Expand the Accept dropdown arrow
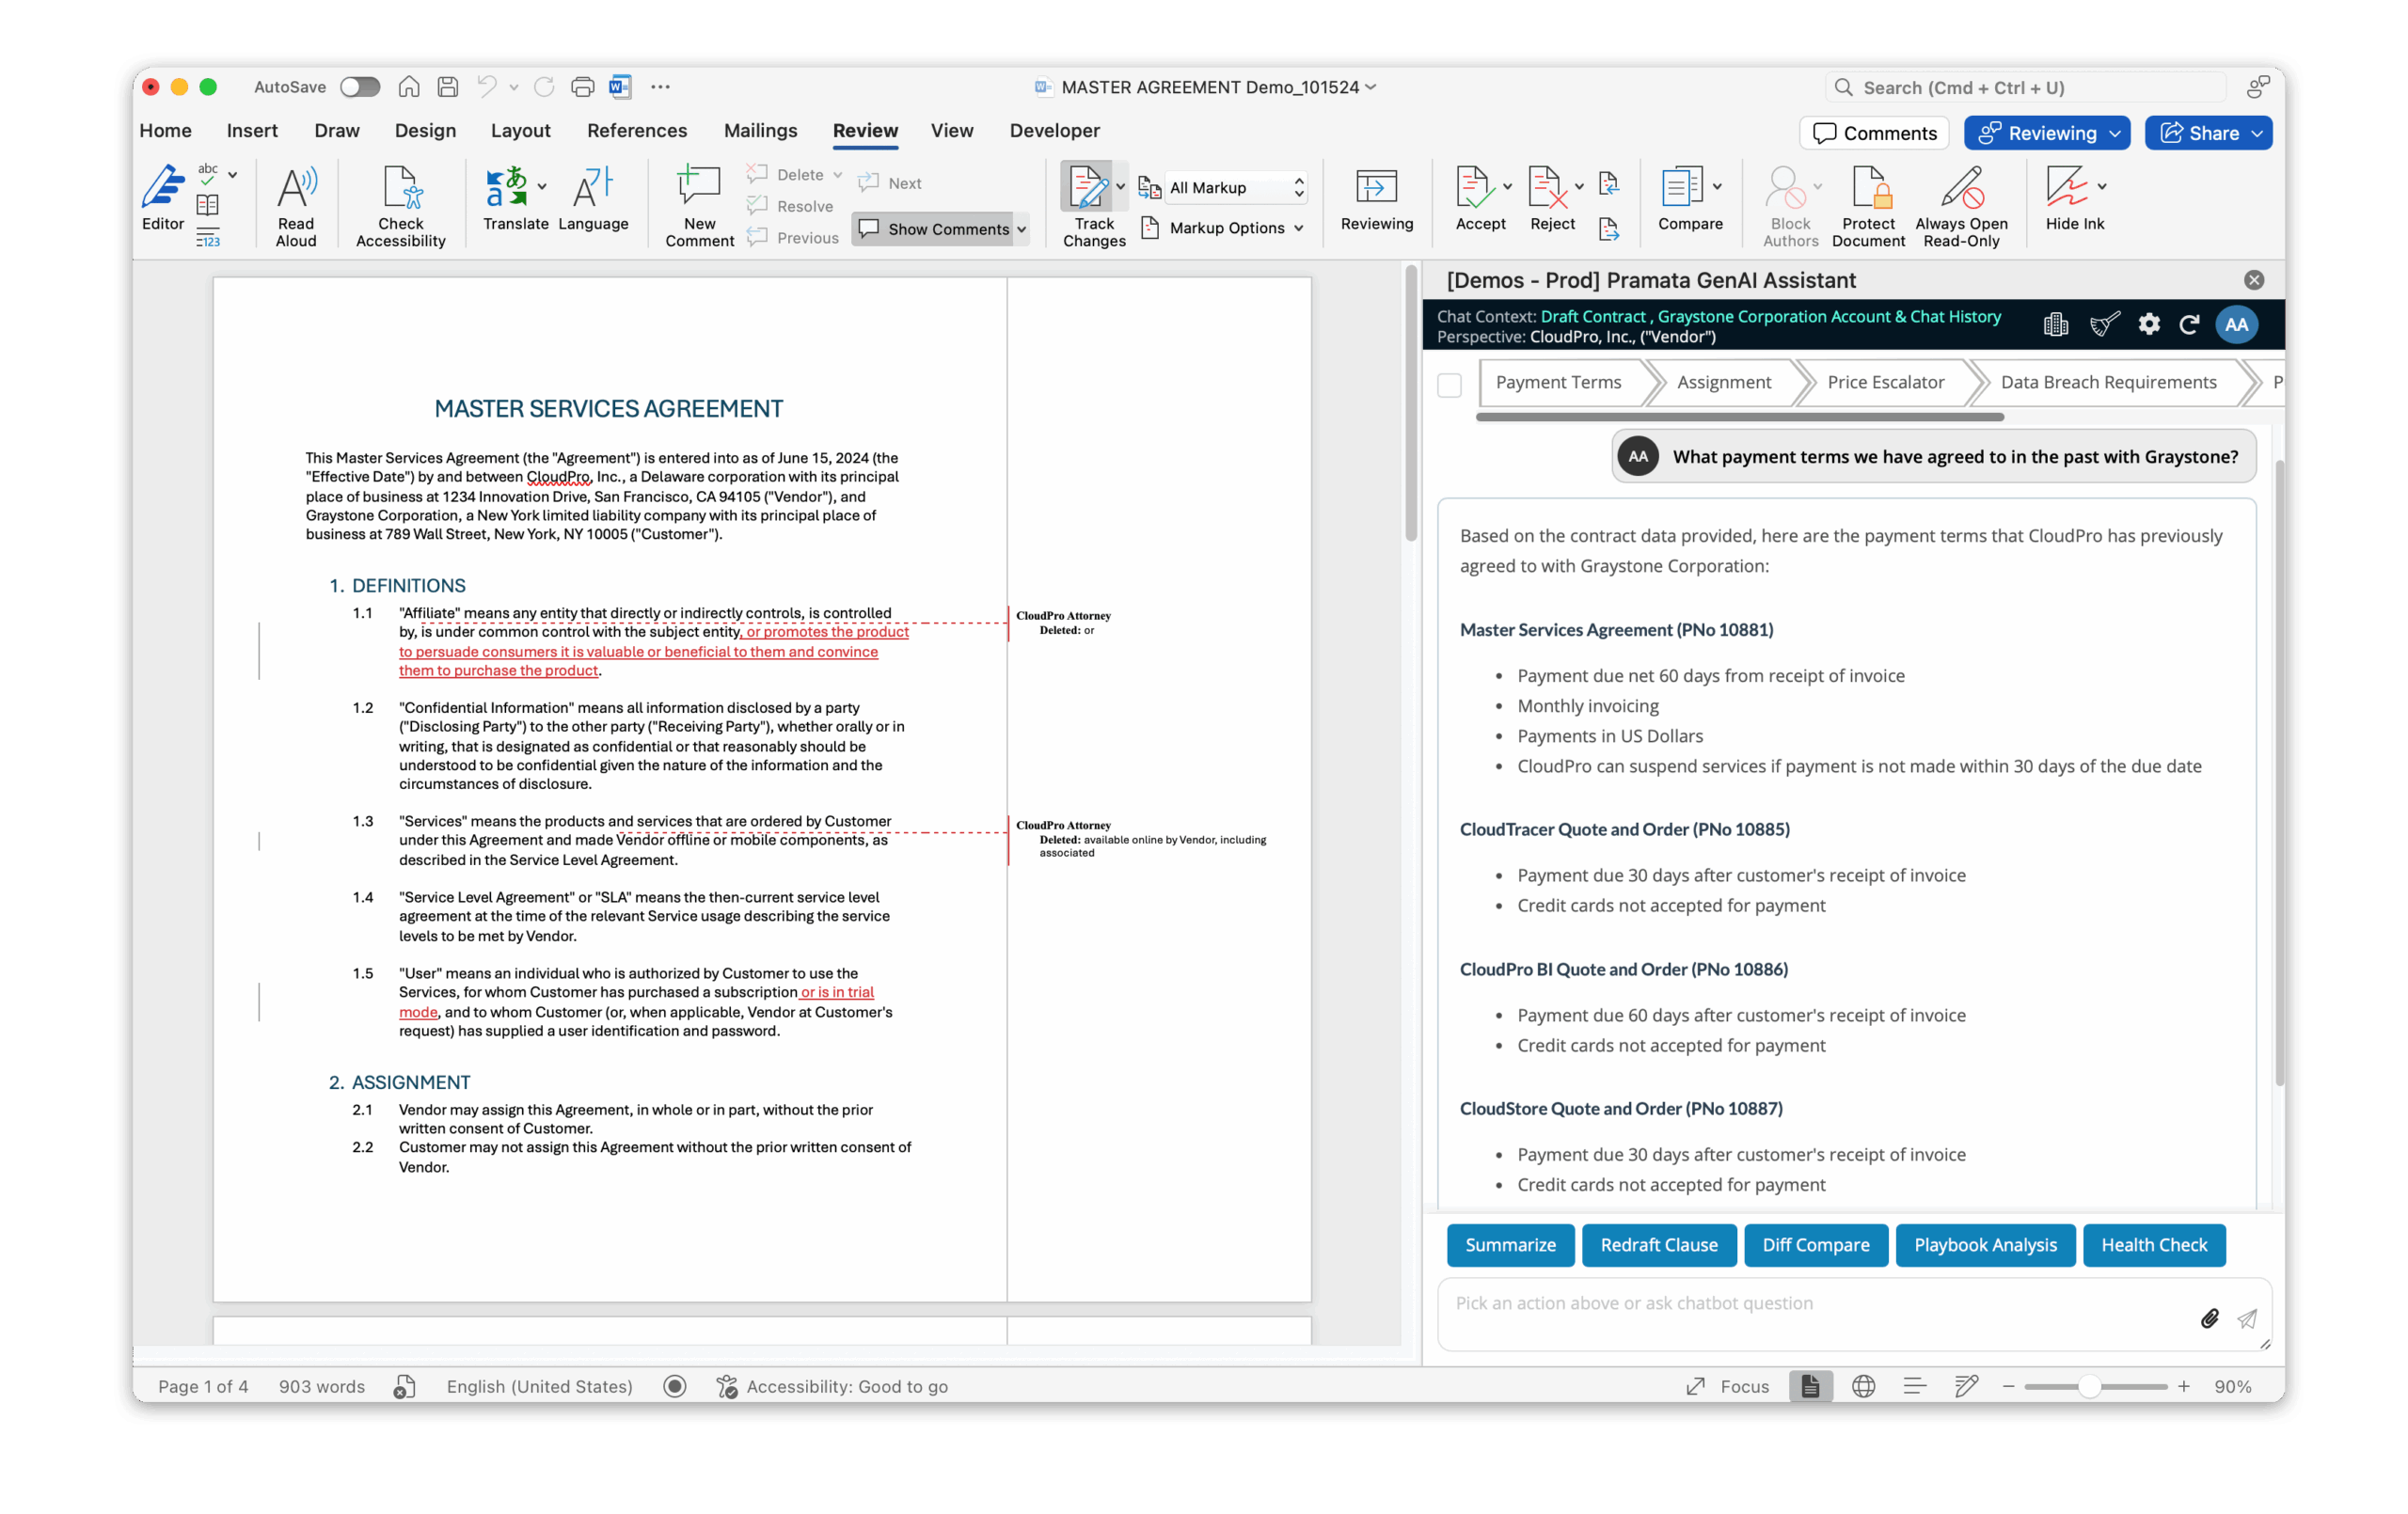The height and width of the screenshot is (1514, 2408). [1507, 187]
